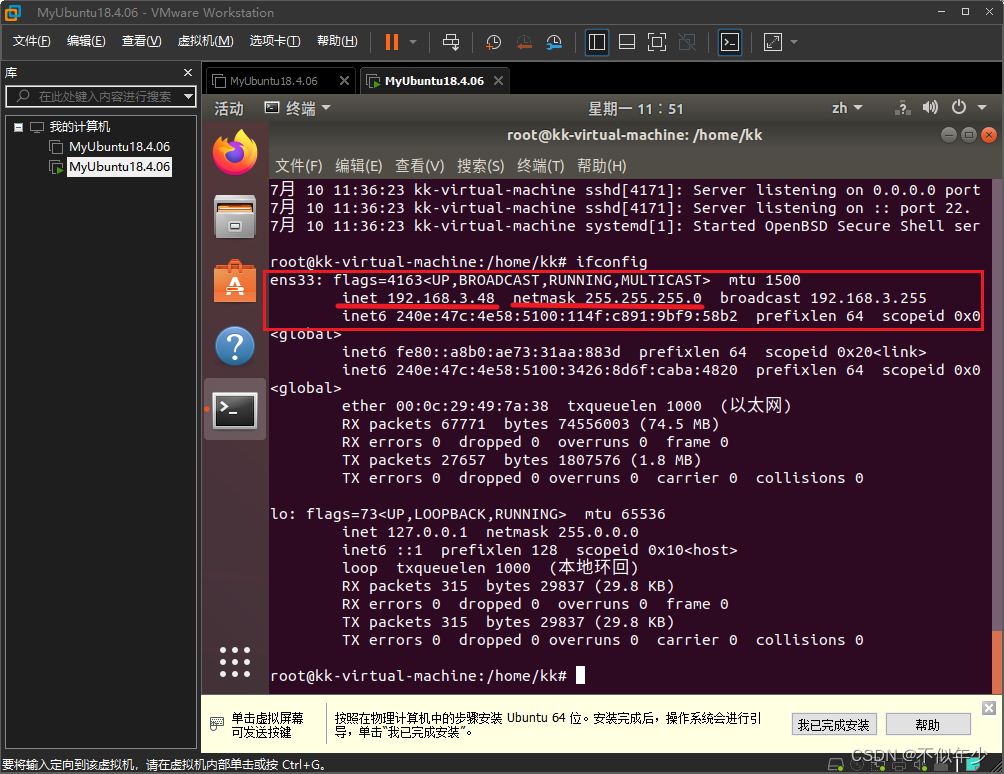The image size is (1004, 774).
Task: Switch to the first MyUbuntu18.4.06 tab
Action: pos(273,81)
